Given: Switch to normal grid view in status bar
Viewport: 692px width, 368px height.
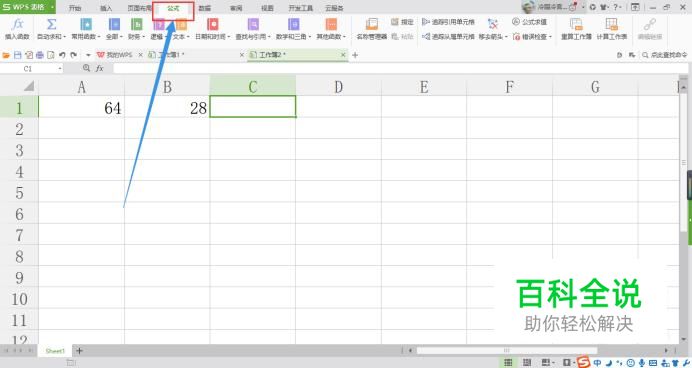Looking at the screenshot, I should 508,363.
